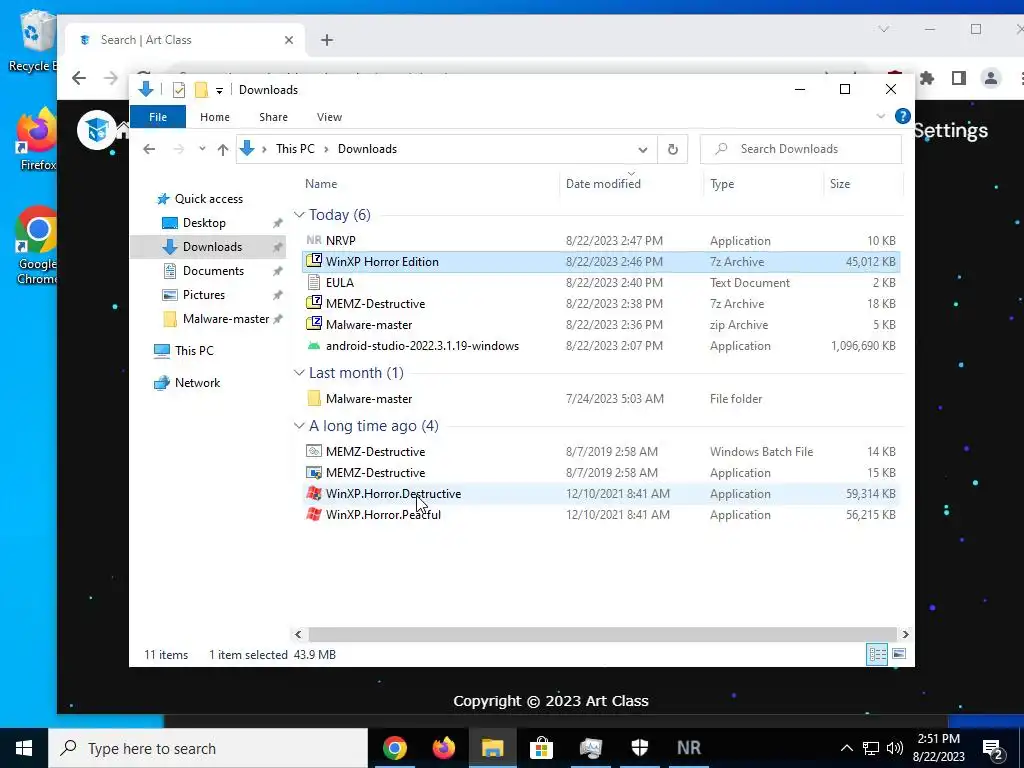Image resolution: width=1024 pixels, height=768 pixels.
Task: Click This PC in address breadcrumb
Action: (295, 149)
